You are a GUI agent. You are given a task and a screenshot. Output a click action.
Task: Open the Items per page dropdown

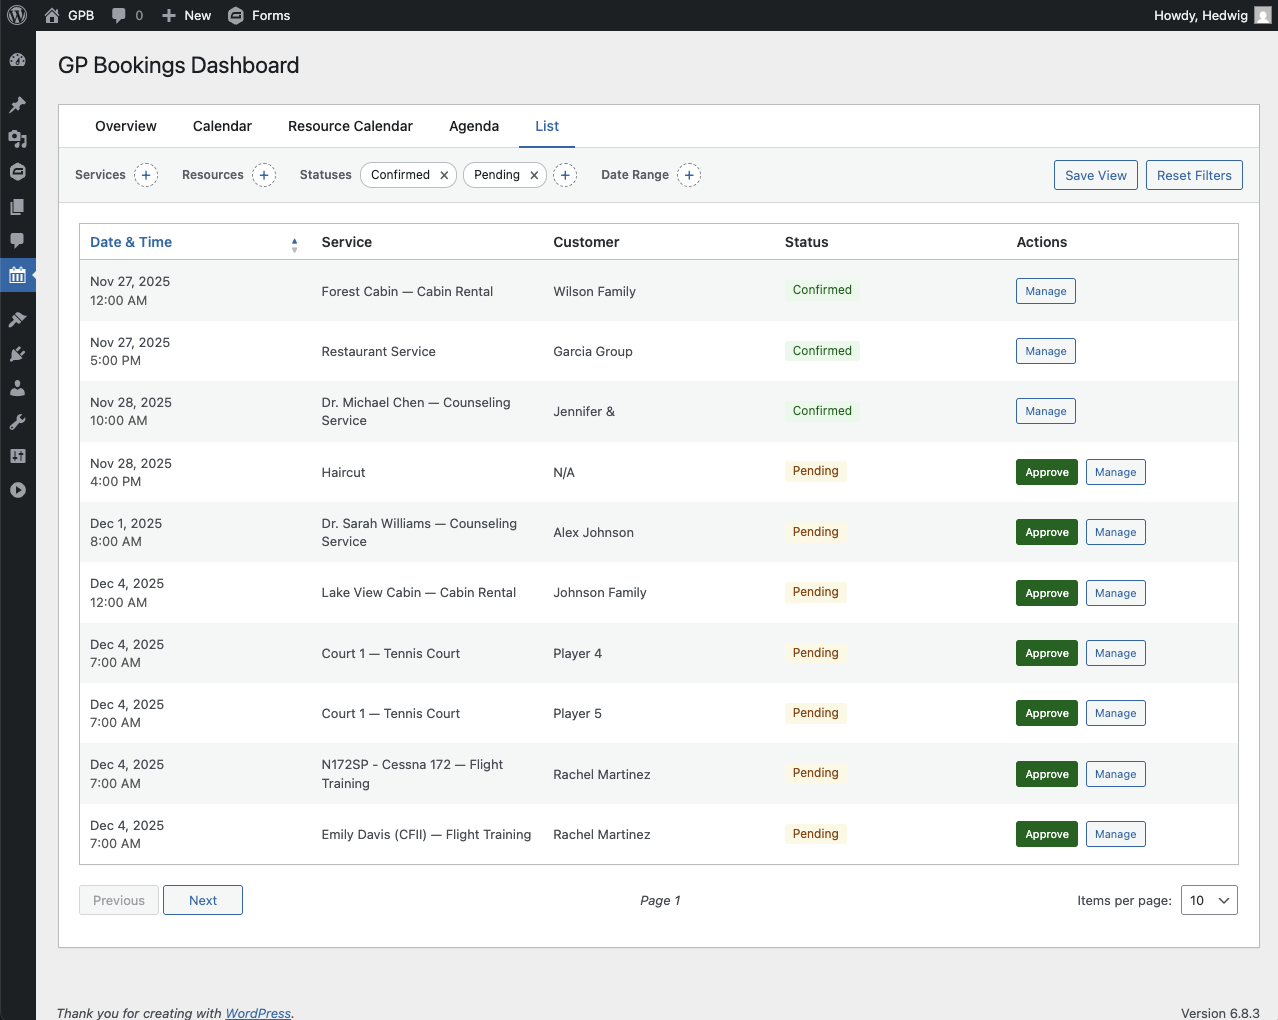coord(1209,900)
